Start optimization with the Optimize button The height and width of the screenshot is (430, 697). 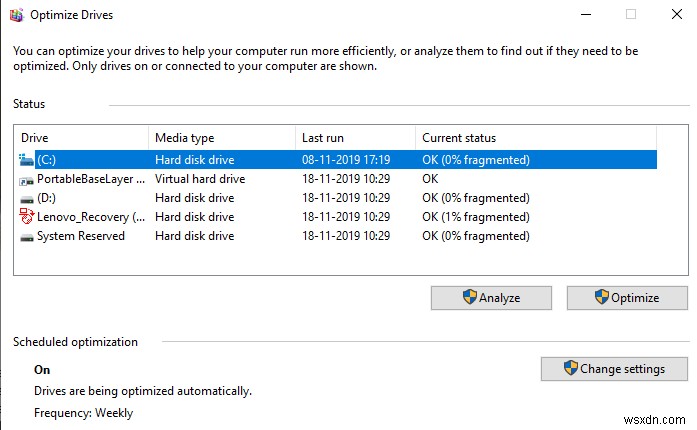[x=627, y=298]
